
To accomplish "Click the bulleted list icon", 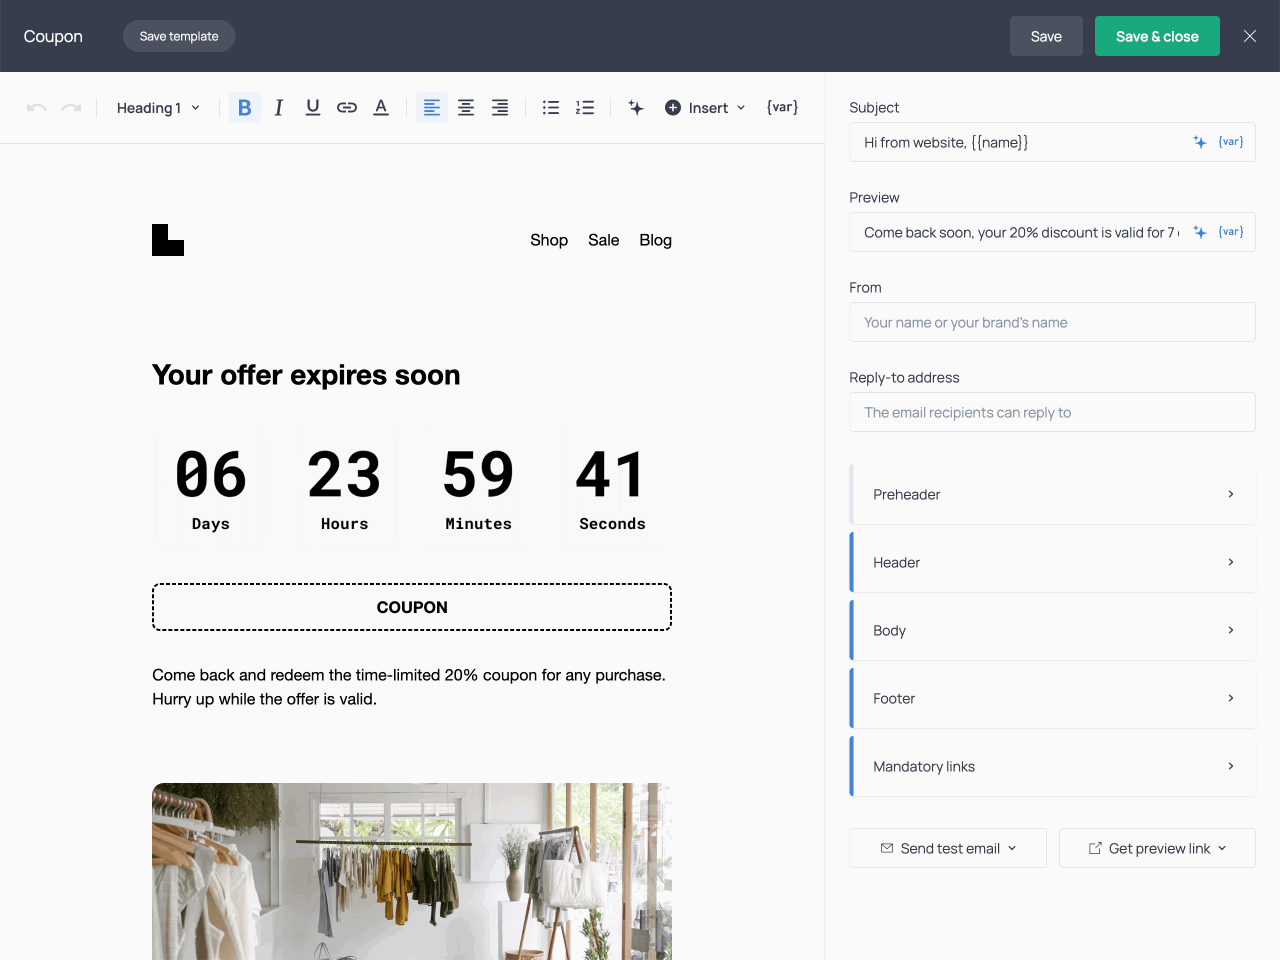I will point(550,107).
